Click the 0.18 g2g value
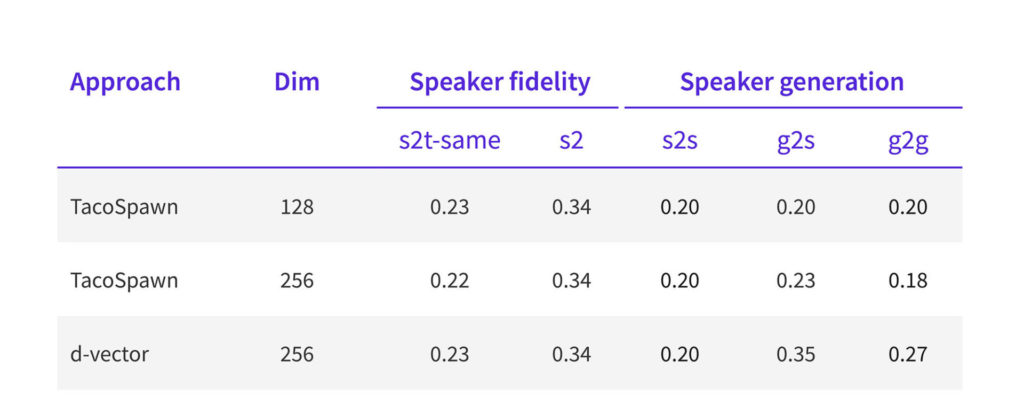Viewport: 1024px width, 416px height. pos(908,281)
